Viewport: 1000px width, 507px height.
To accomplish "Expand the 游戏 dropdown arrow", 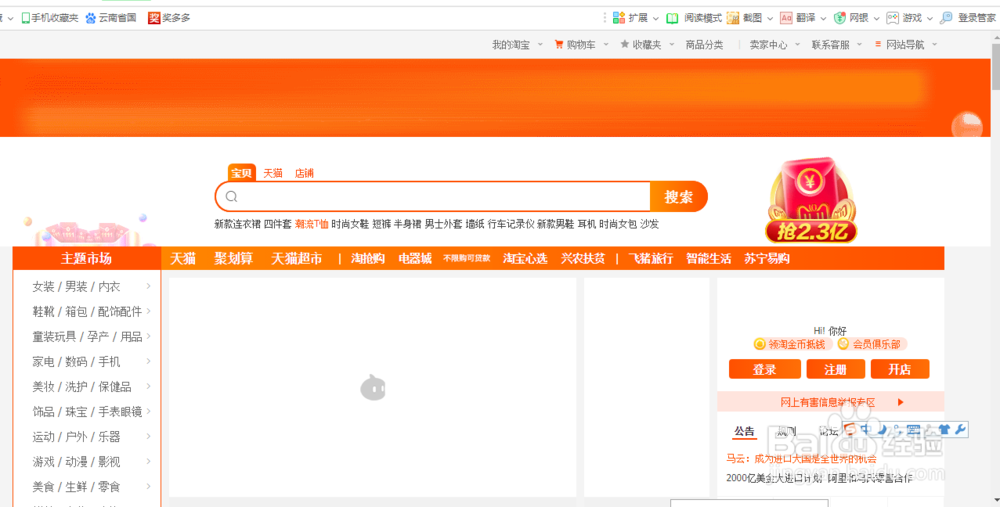I will click(x=930, y=18).
